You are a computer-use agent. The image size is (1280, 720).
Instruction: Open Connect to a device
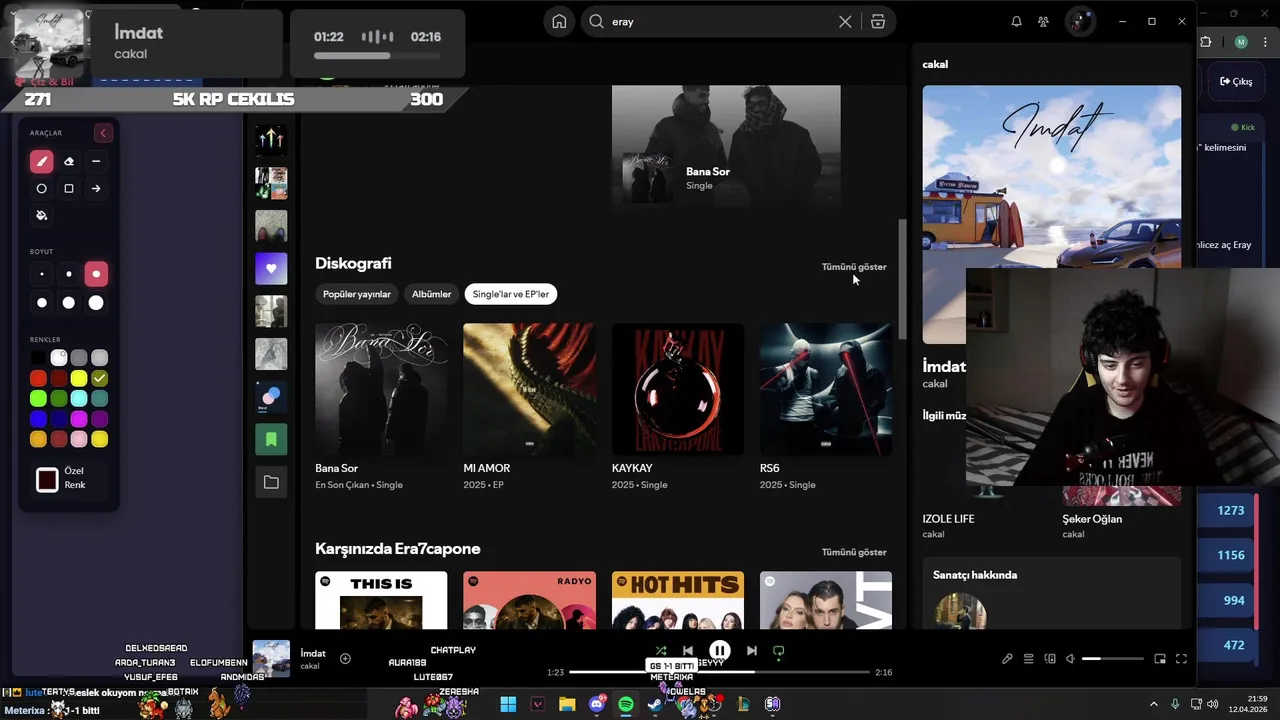coord(1050,659)
